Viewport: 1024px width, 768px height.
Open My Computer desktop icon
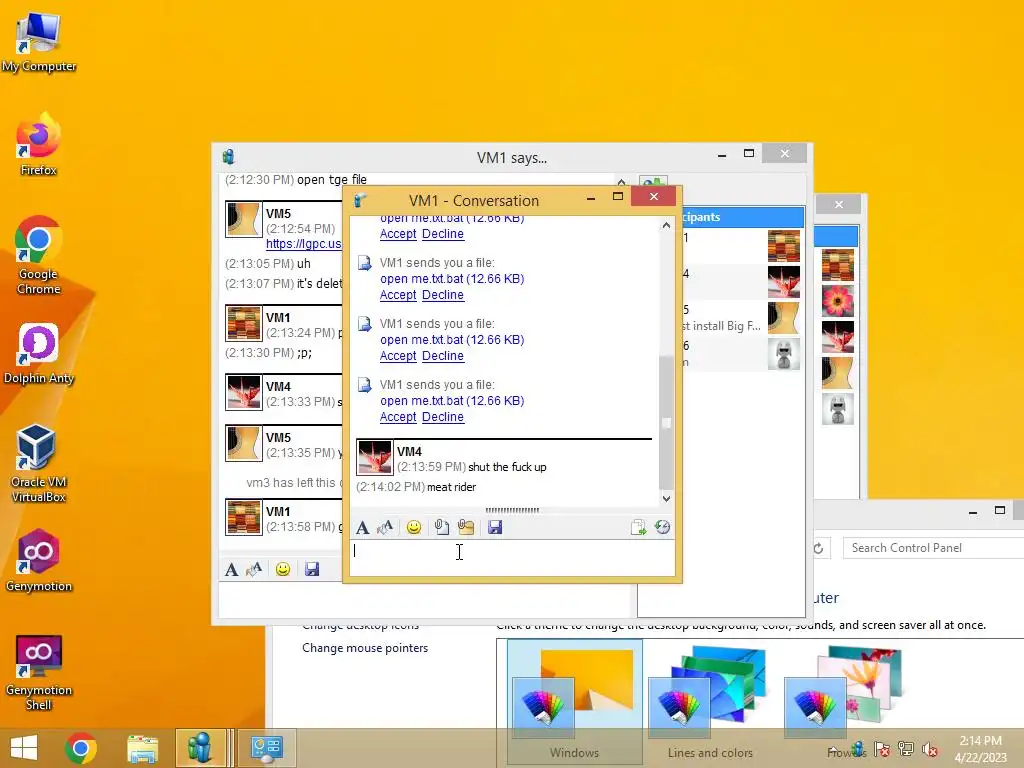(x=39, y=42)
